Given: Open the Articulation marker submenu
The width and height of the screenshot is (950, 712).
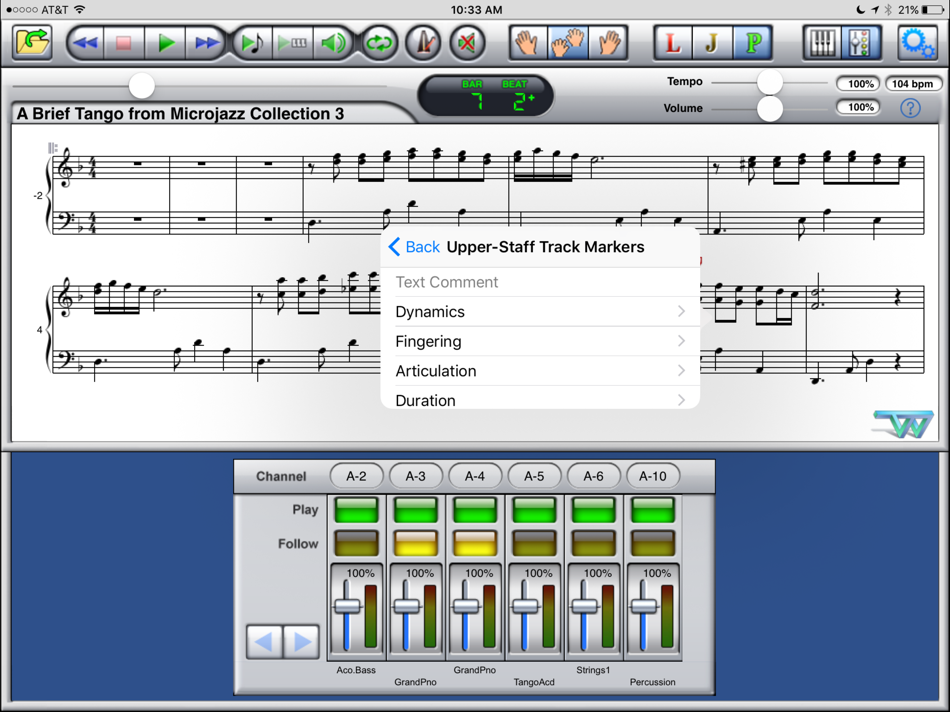Looking at the screenshot, I should pyautogui.click(x=540, y=371).
